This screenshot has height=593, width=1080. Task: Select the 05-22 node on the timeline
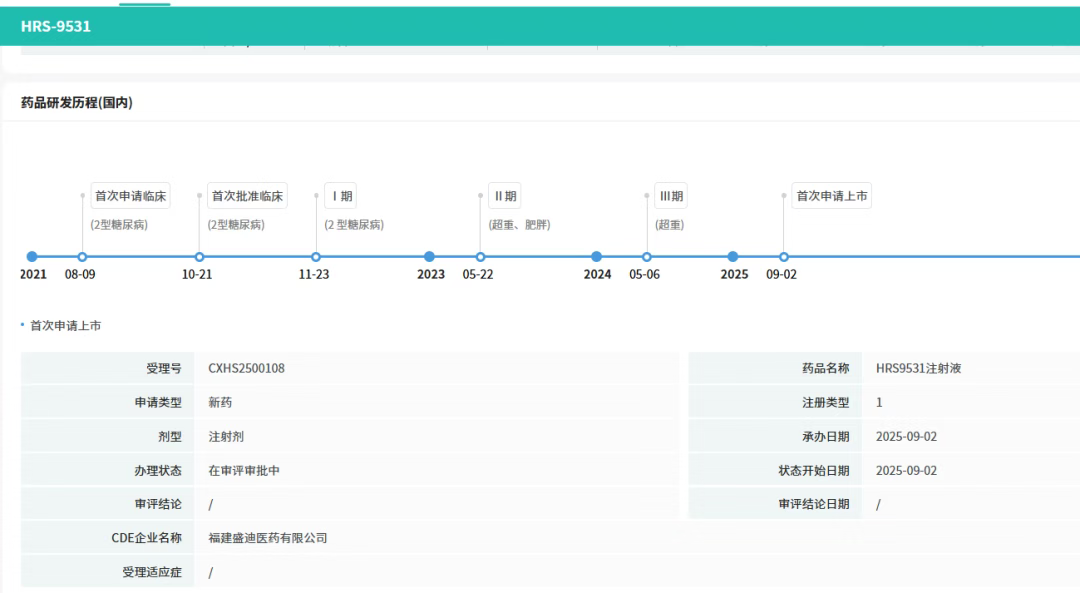480,257
